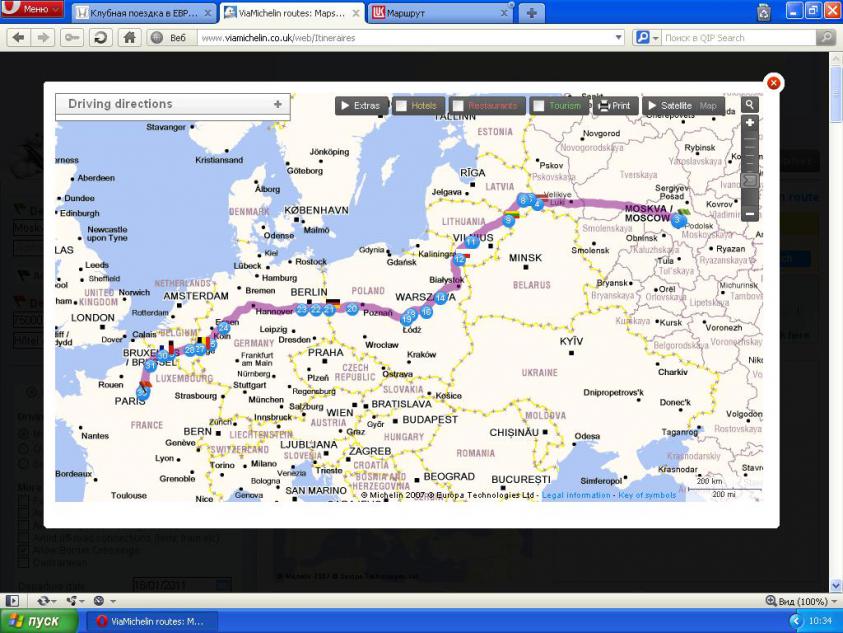Click the LONDON label on map

(x=92, y=318)
